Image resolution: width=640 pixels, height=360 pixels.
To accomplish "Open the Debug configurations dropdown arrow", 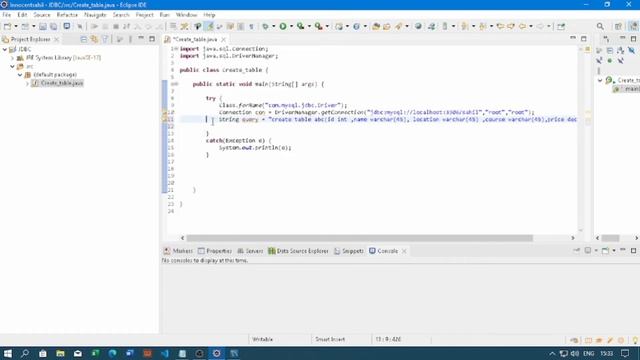I will 273,26.
